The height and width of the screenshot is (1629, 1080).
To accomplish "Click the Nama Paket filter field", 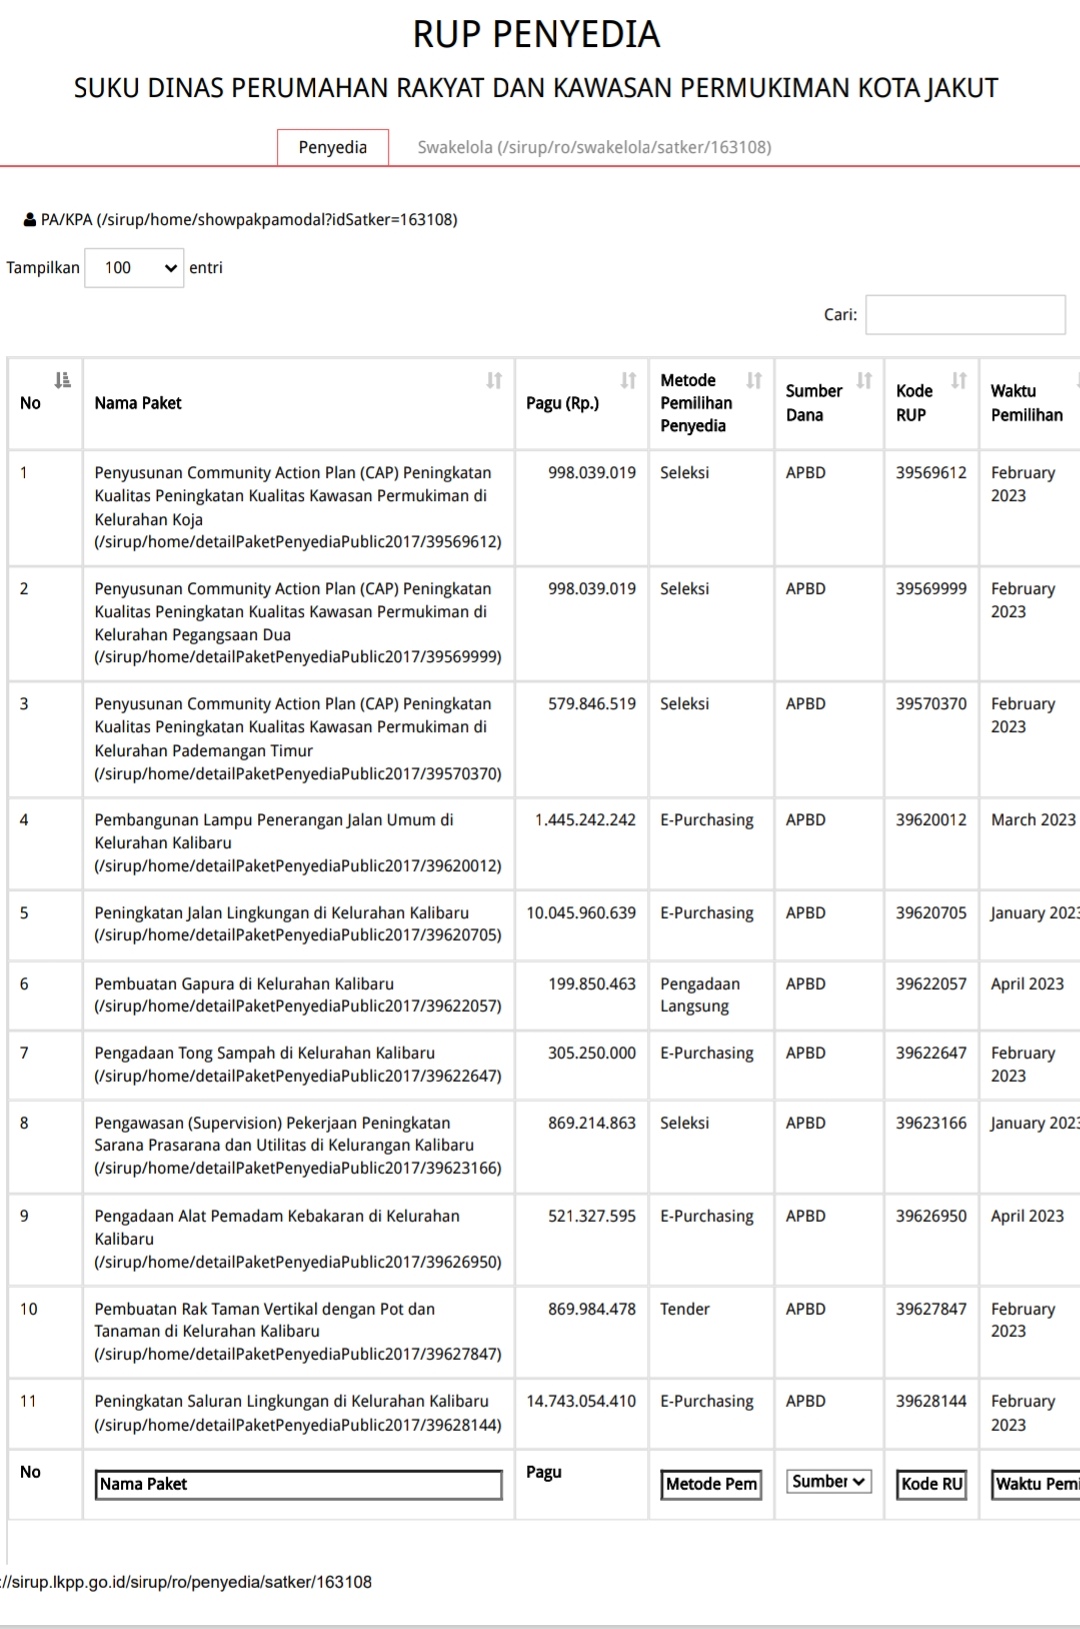I will tap(298, 1484).
